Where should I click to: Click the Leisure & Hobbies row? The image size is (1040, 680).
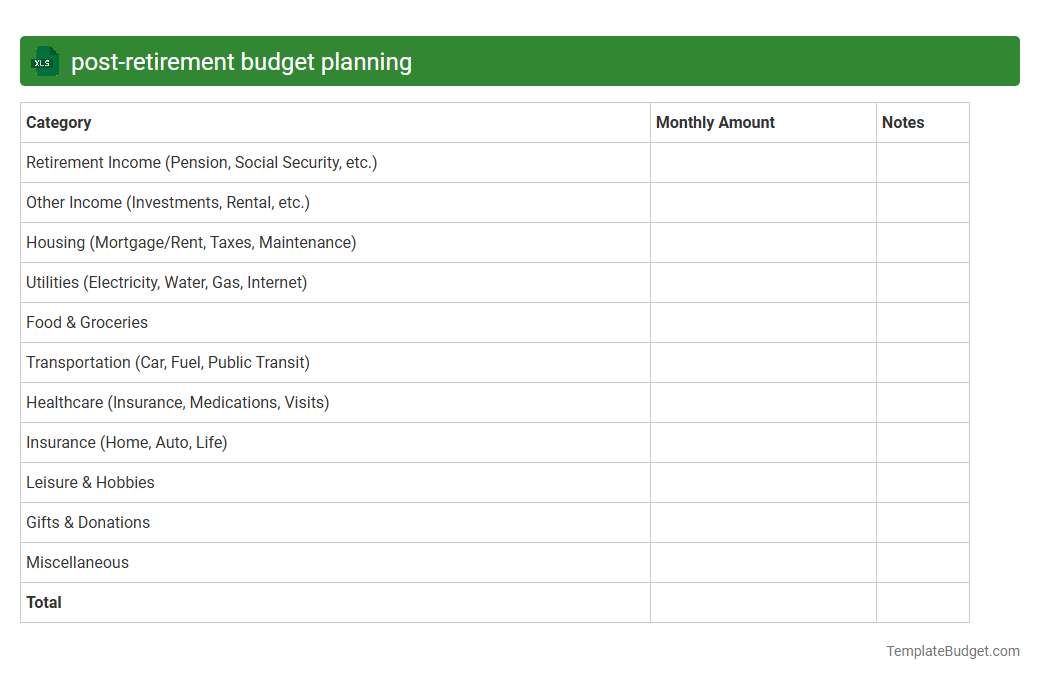tap(90, 482)
